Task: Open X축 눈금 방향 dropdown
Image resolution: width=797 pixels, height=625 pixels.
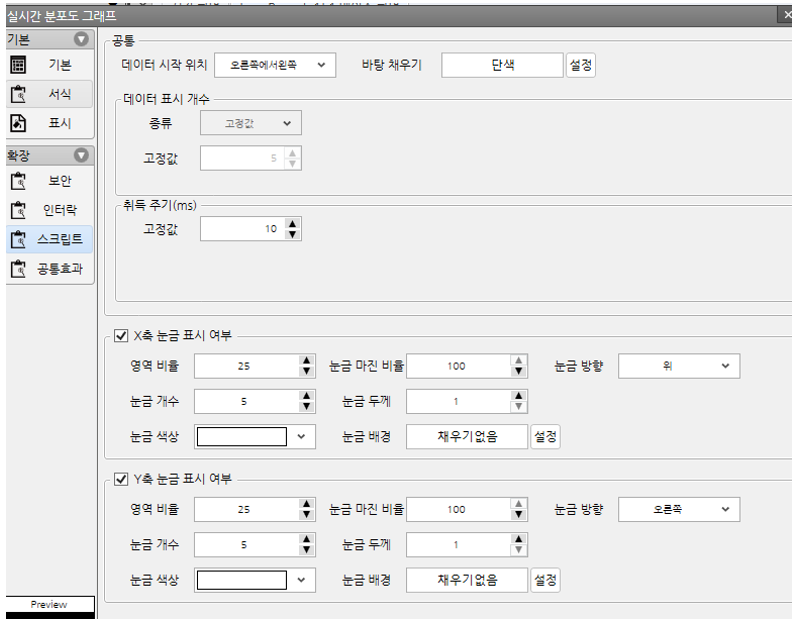Action: pos(679,366)
